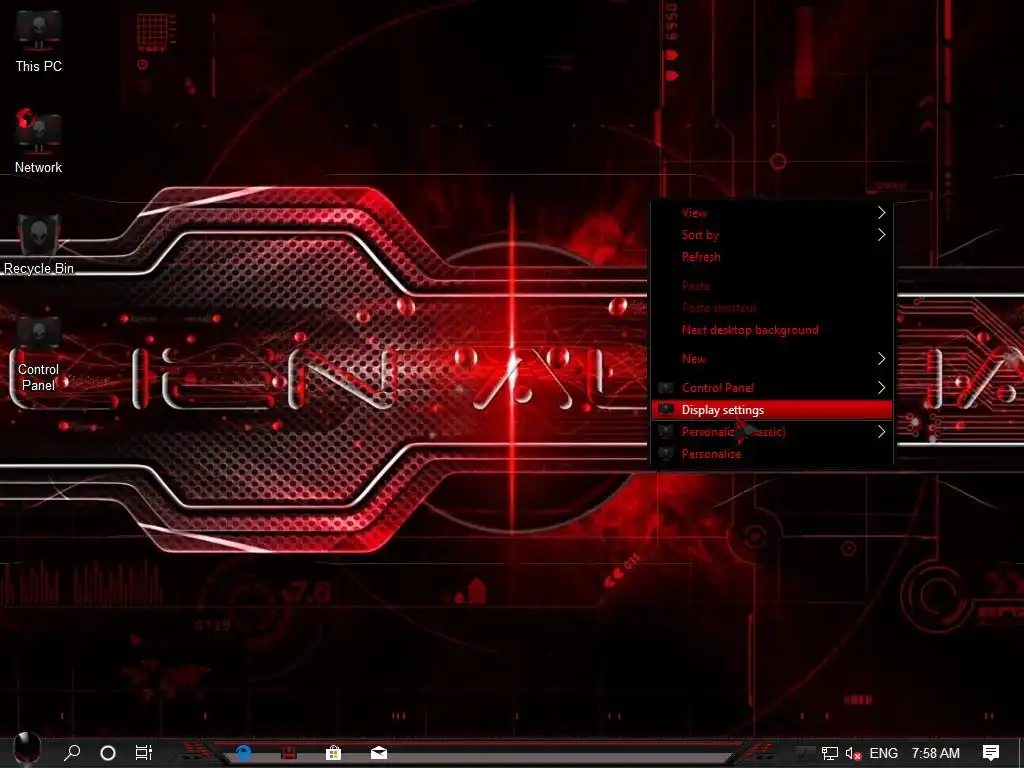Open the red File Explorer taskbar icon
This screenshot has height=768, width=1024.
click(x=289, y=753)
